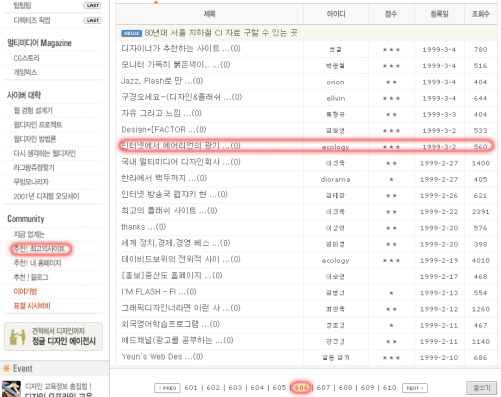Open sidebar item 이야기방
The image size is (501, 397).
click(x=25, y=292)
